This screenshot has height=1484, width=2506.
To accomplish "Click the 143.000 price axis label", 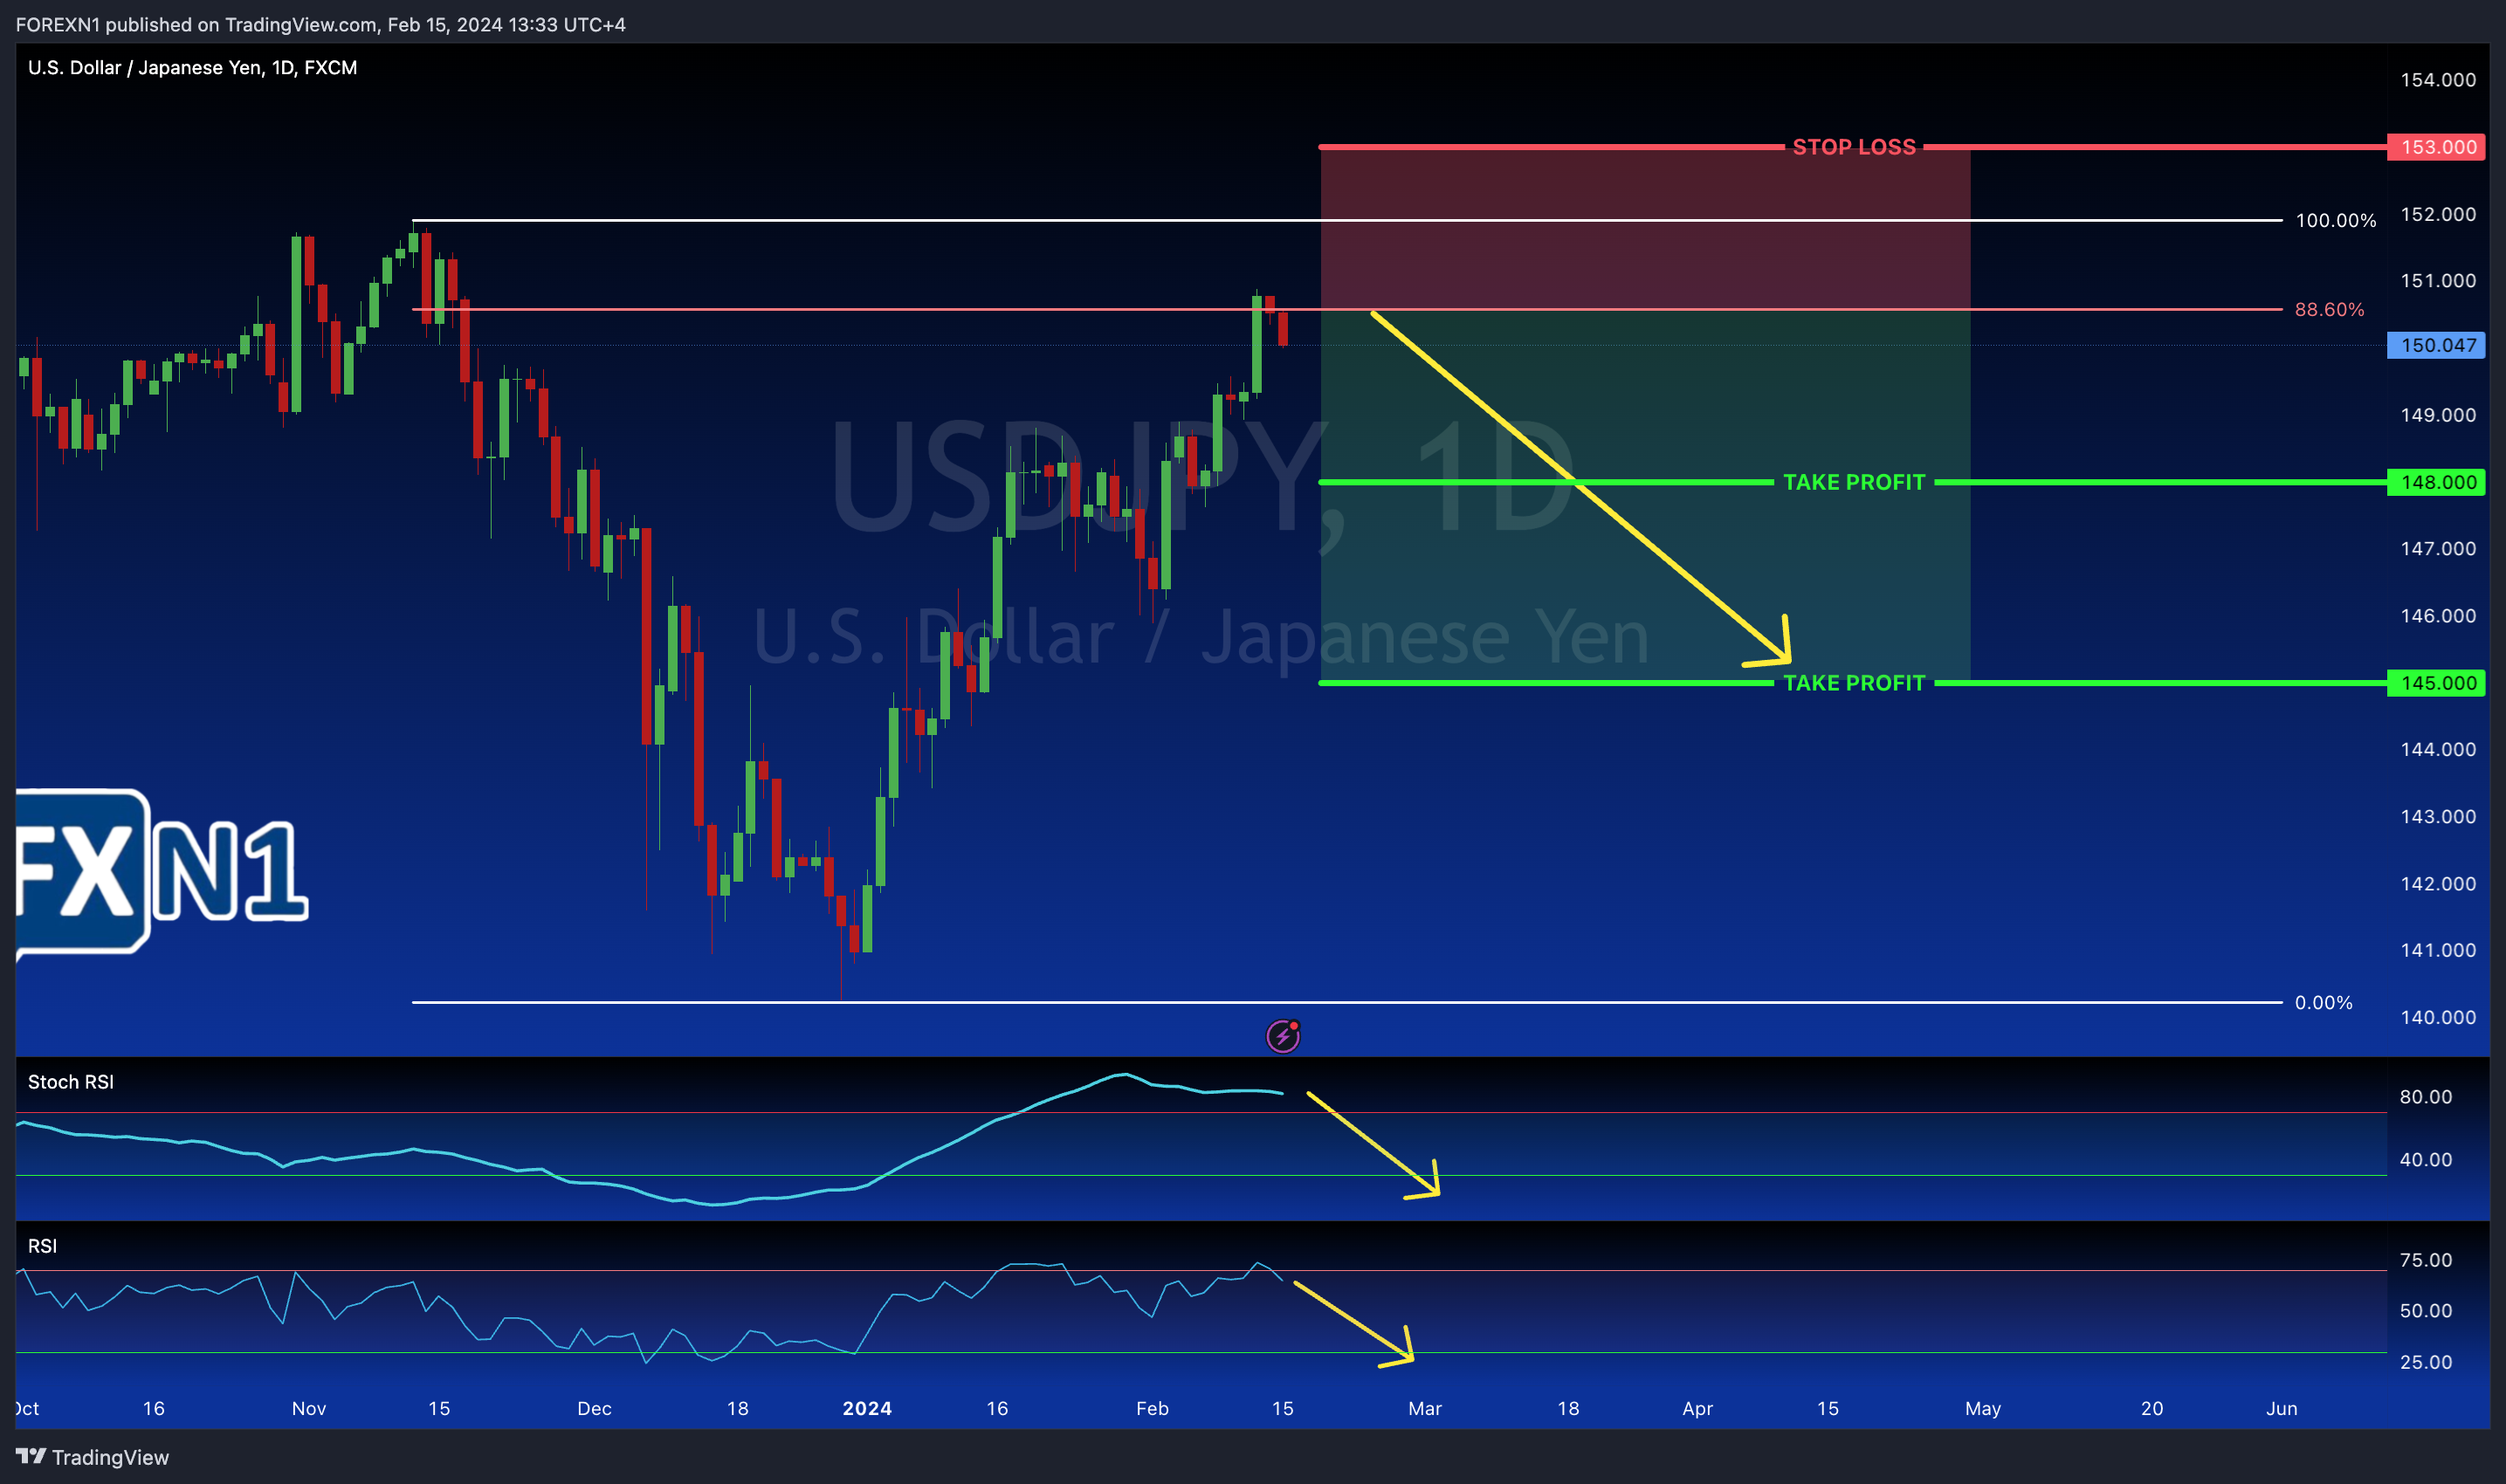I will [x=2438, y=817].
